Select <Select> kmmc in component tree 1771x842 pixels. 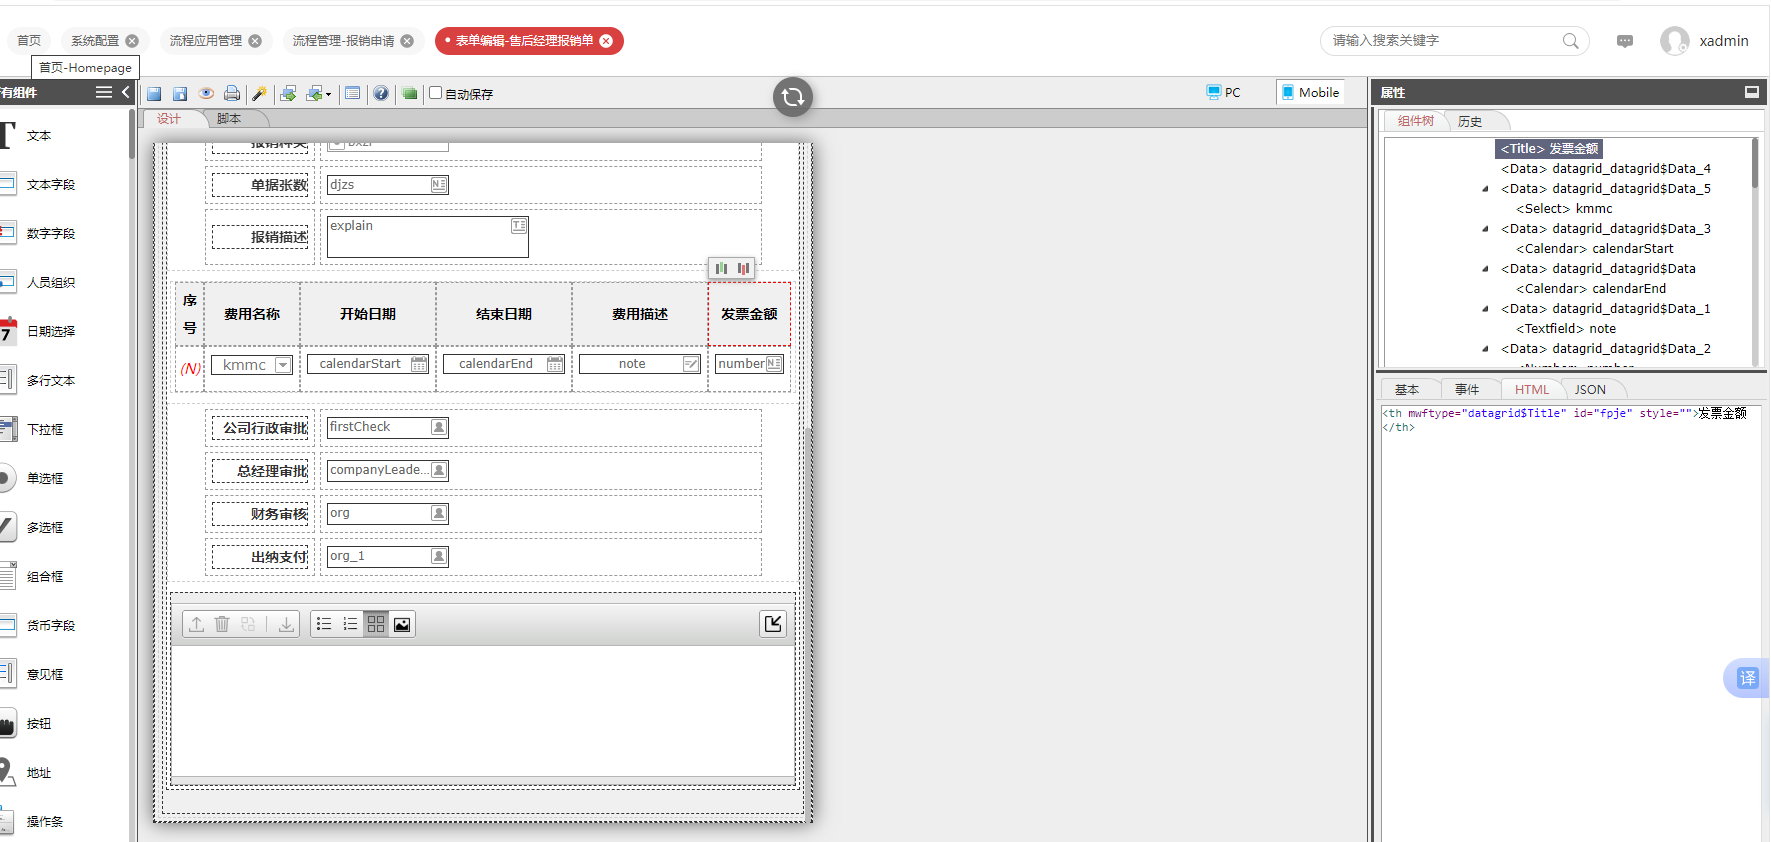pyautogui.click(x=1564, y=209)
